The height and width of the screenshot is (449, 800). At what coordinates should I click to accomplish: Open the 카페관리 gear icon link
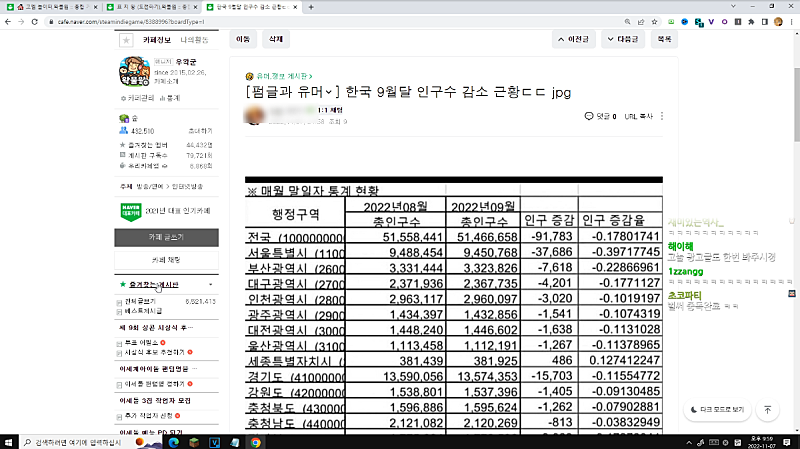(x=136, y=98)
